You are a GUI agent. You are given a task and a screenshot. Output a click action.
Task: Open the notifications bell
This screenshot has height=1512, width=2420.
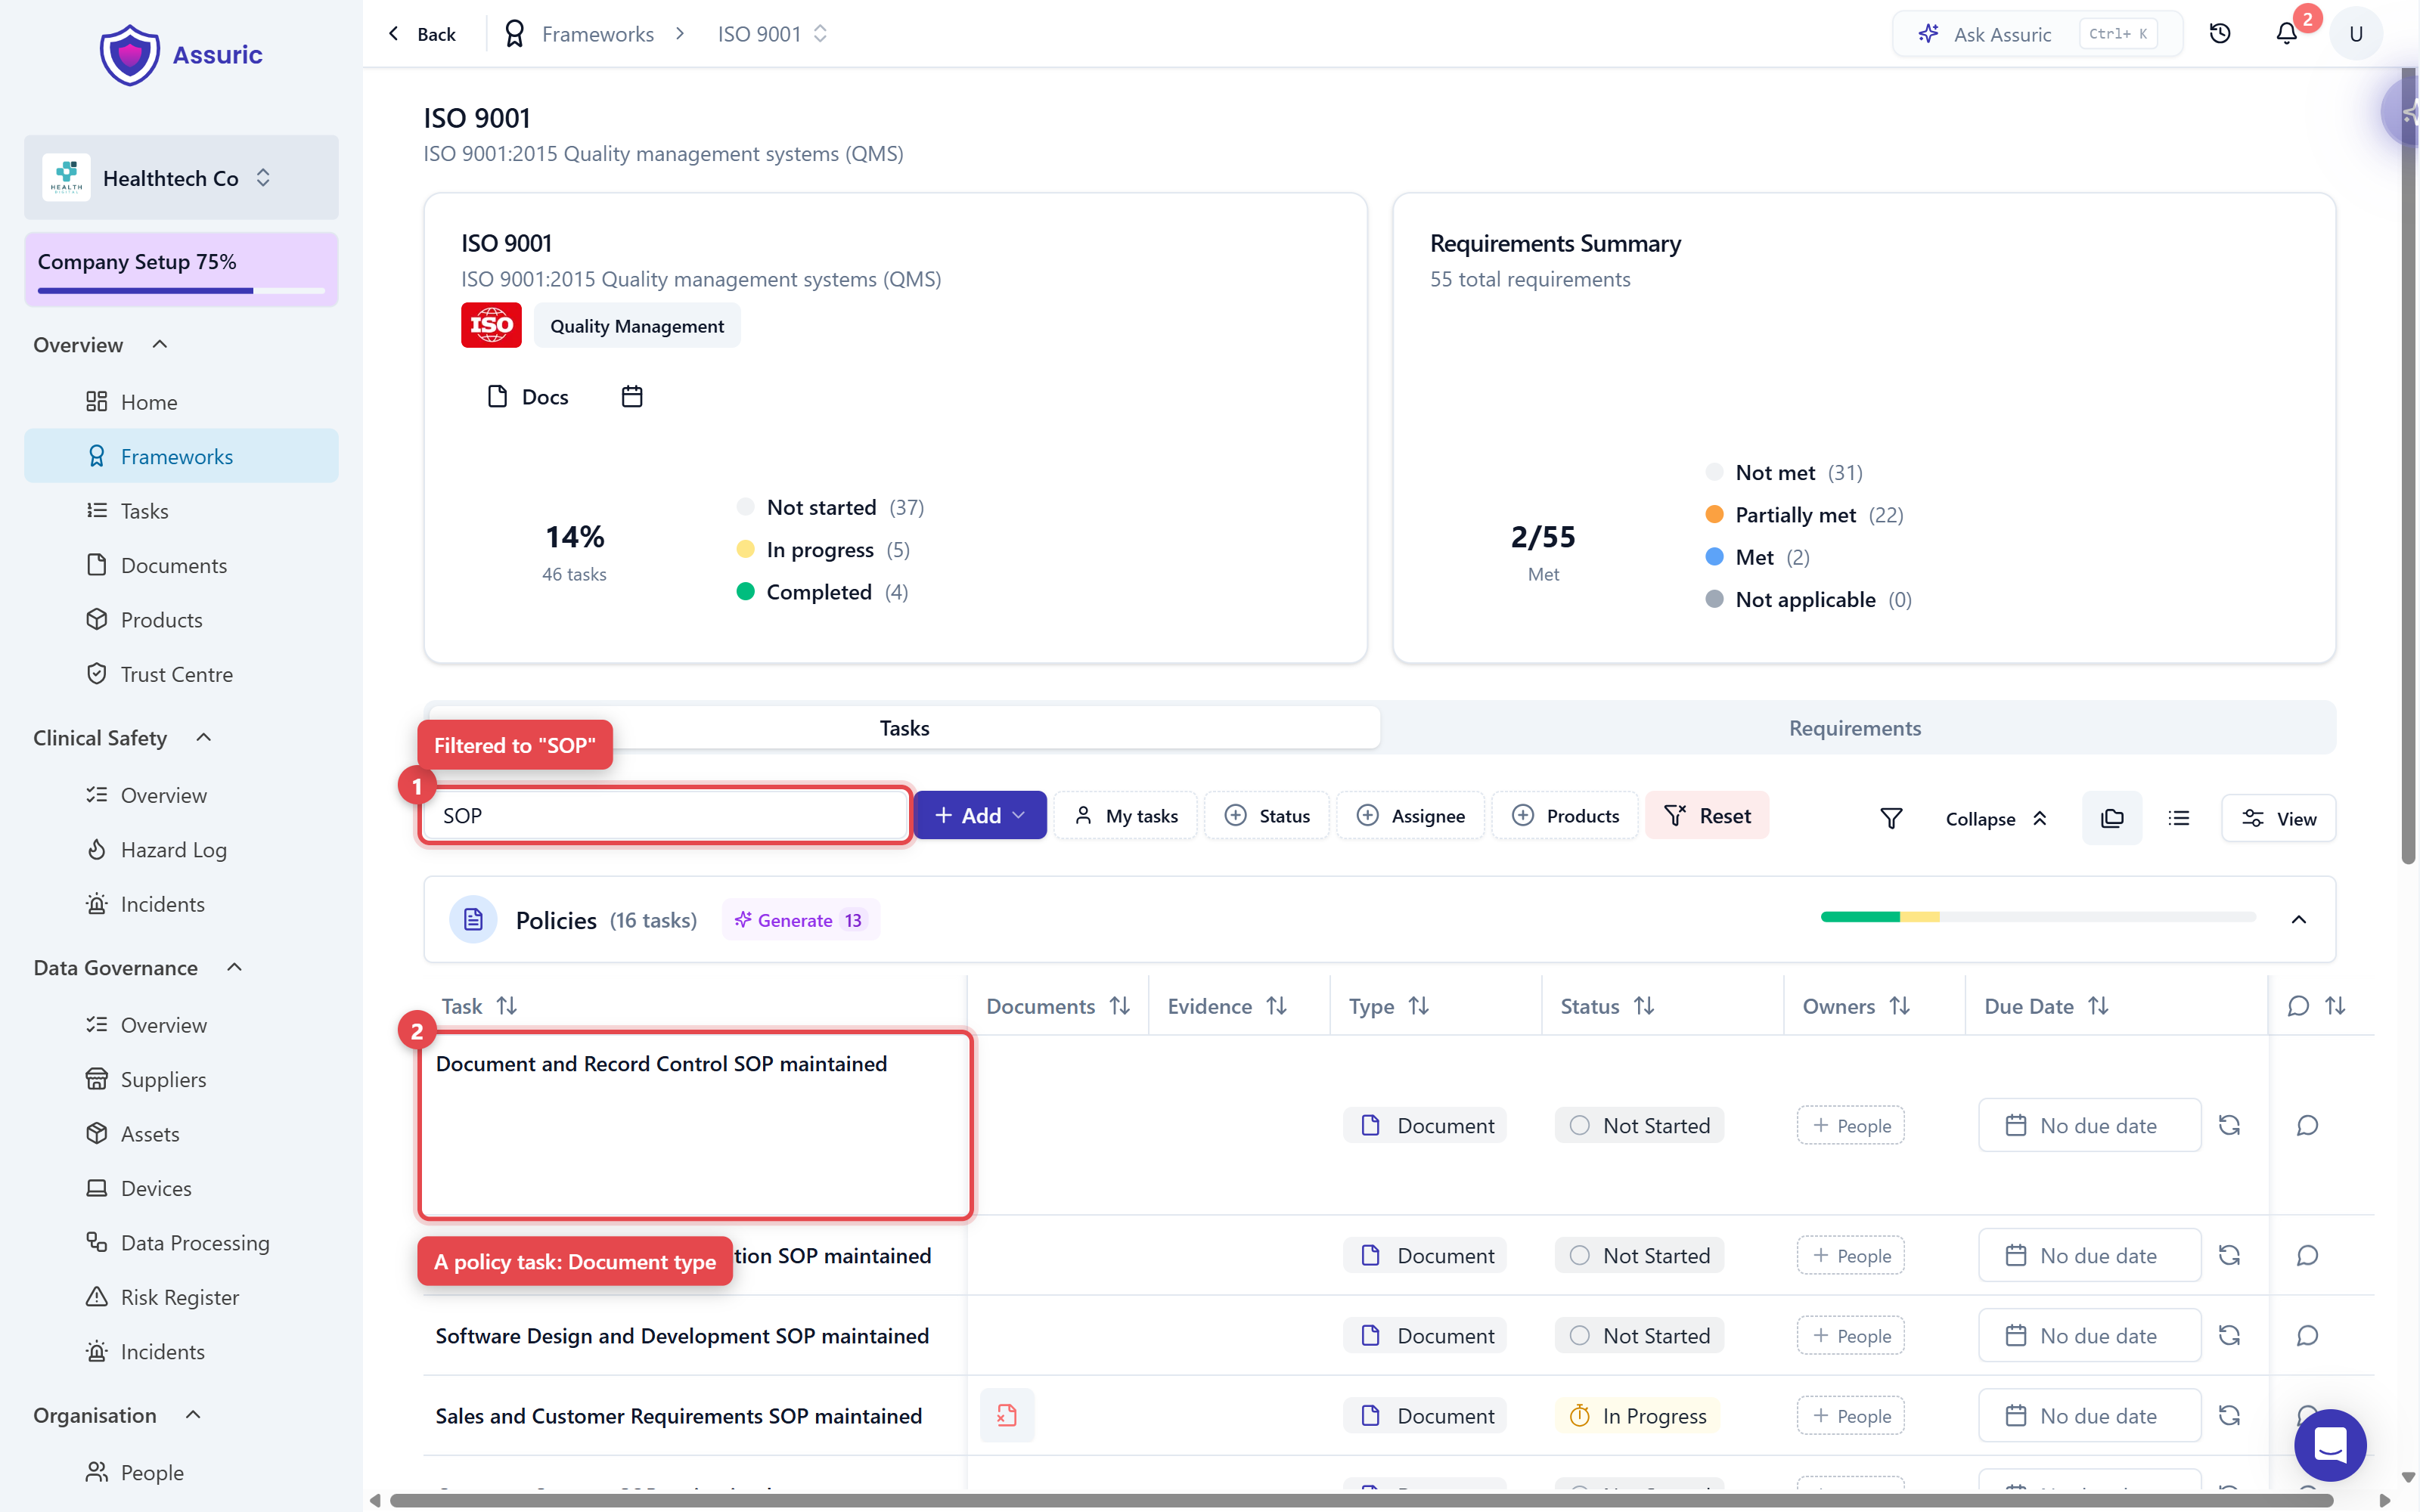coord(2287,34)
